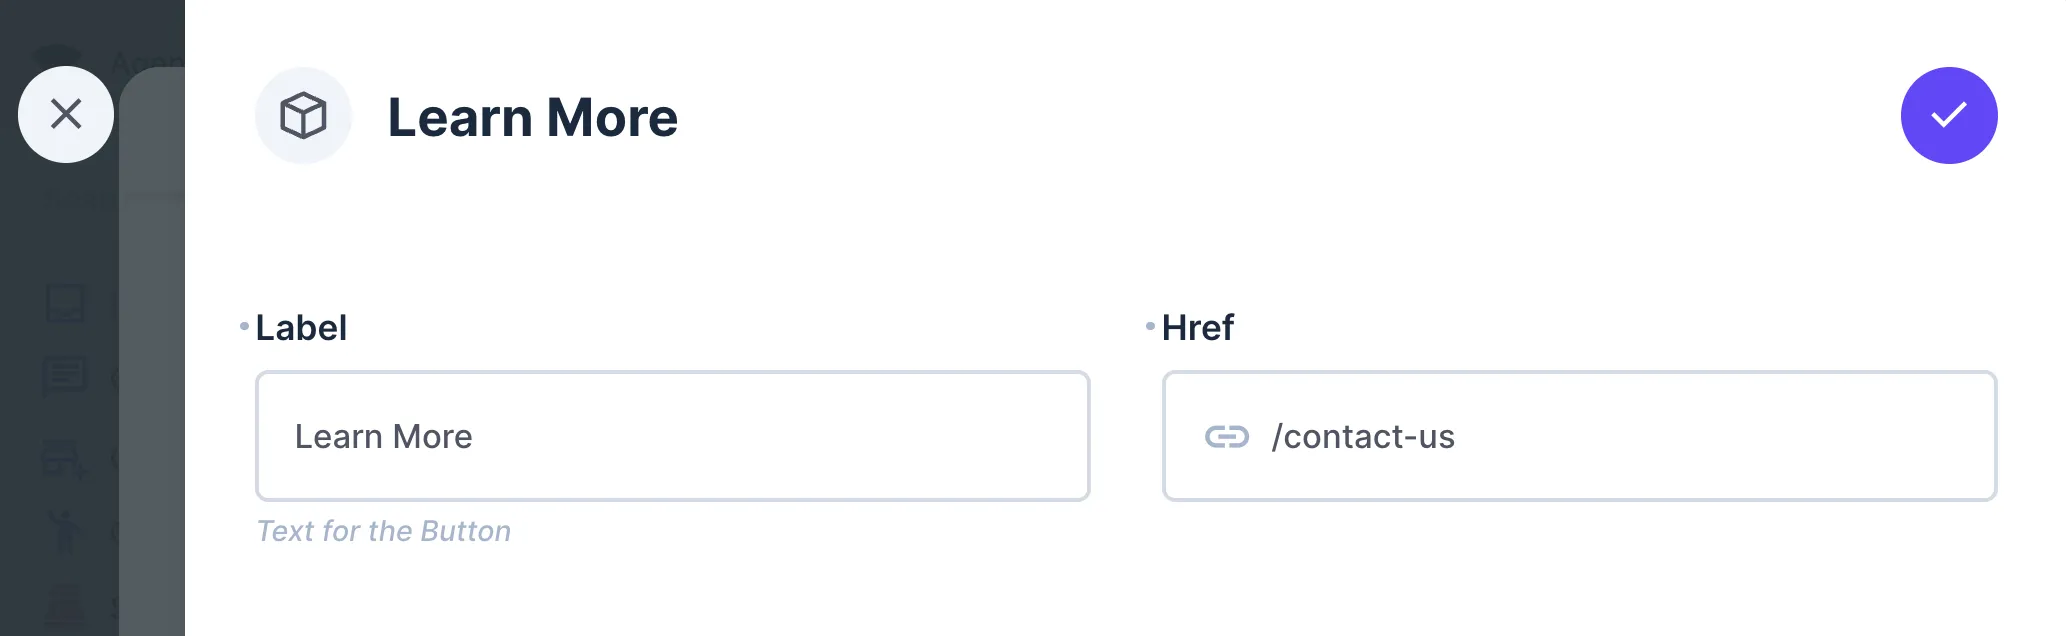Click the Text for the Button helper text
The image size is (2066, 636).
coord(384,531)
